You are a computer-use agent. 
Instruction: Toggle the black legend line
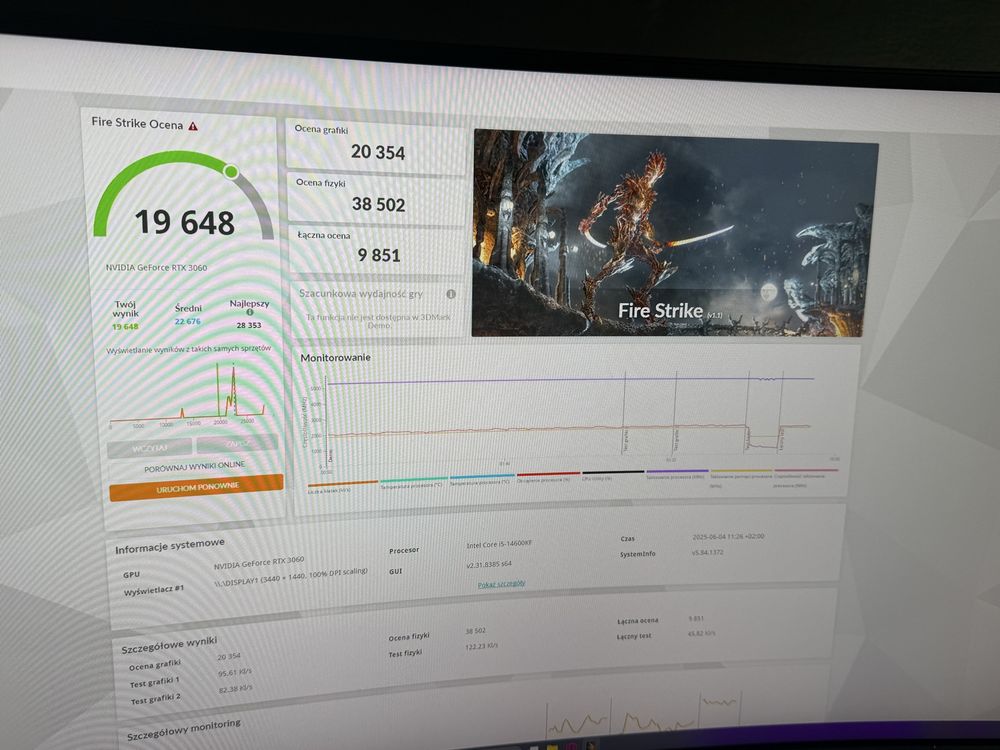click(x=613, y=474)
